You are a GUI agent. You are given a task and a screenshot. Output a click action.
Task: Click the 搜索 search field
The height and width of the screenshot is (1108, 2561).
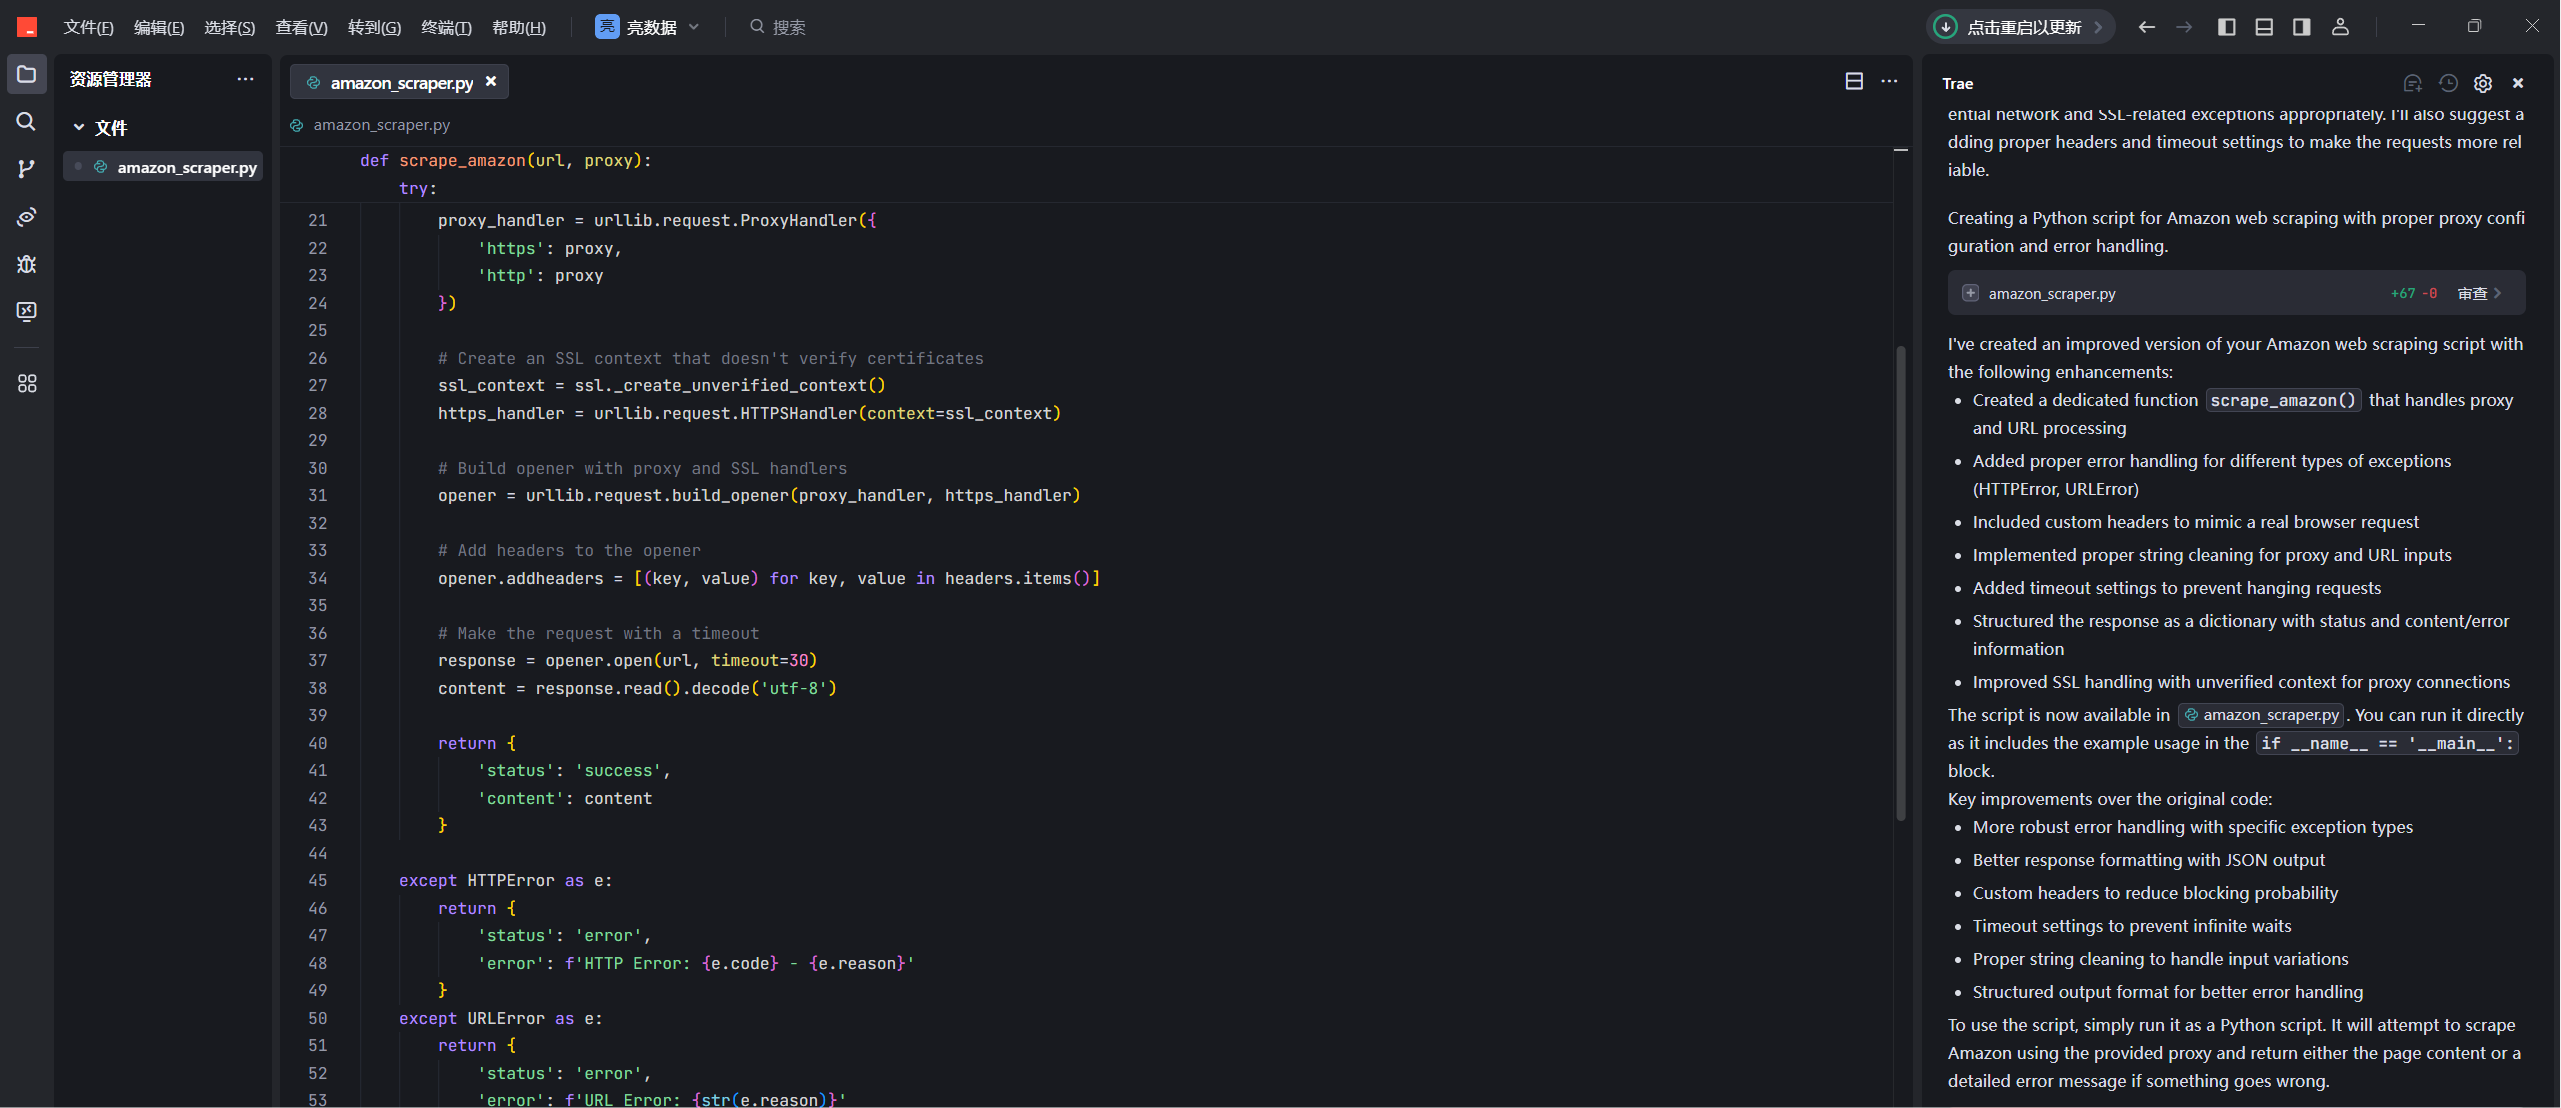coord(788,27)
